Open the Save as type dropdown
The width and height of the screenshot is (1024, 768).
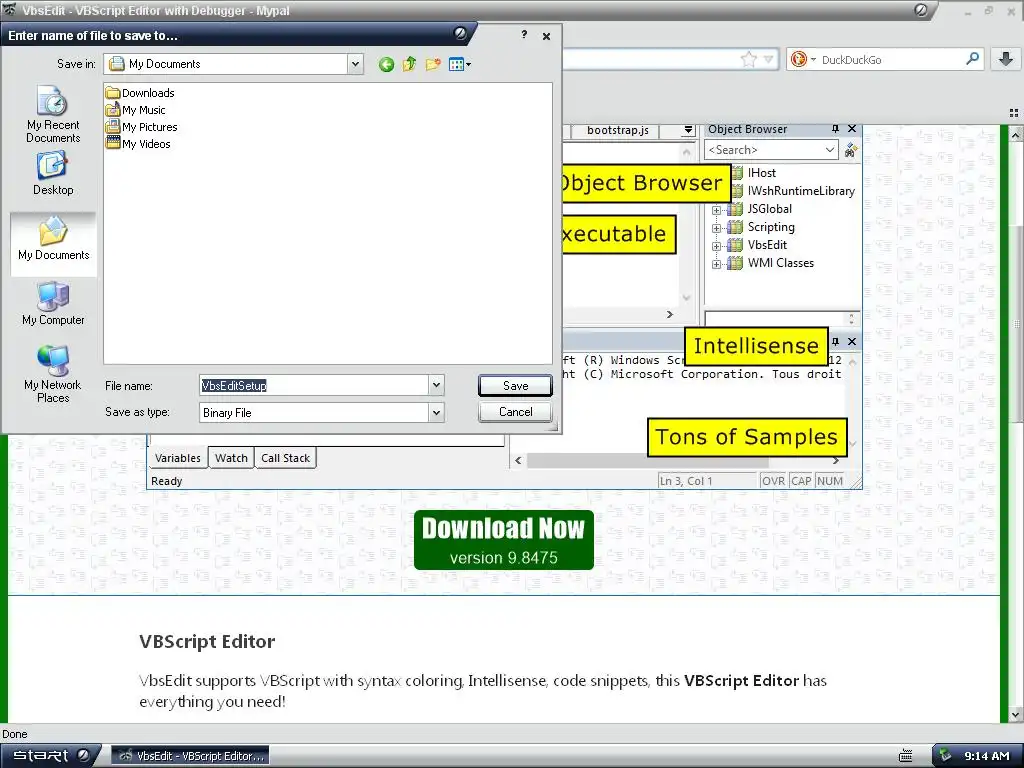[436, 412]
